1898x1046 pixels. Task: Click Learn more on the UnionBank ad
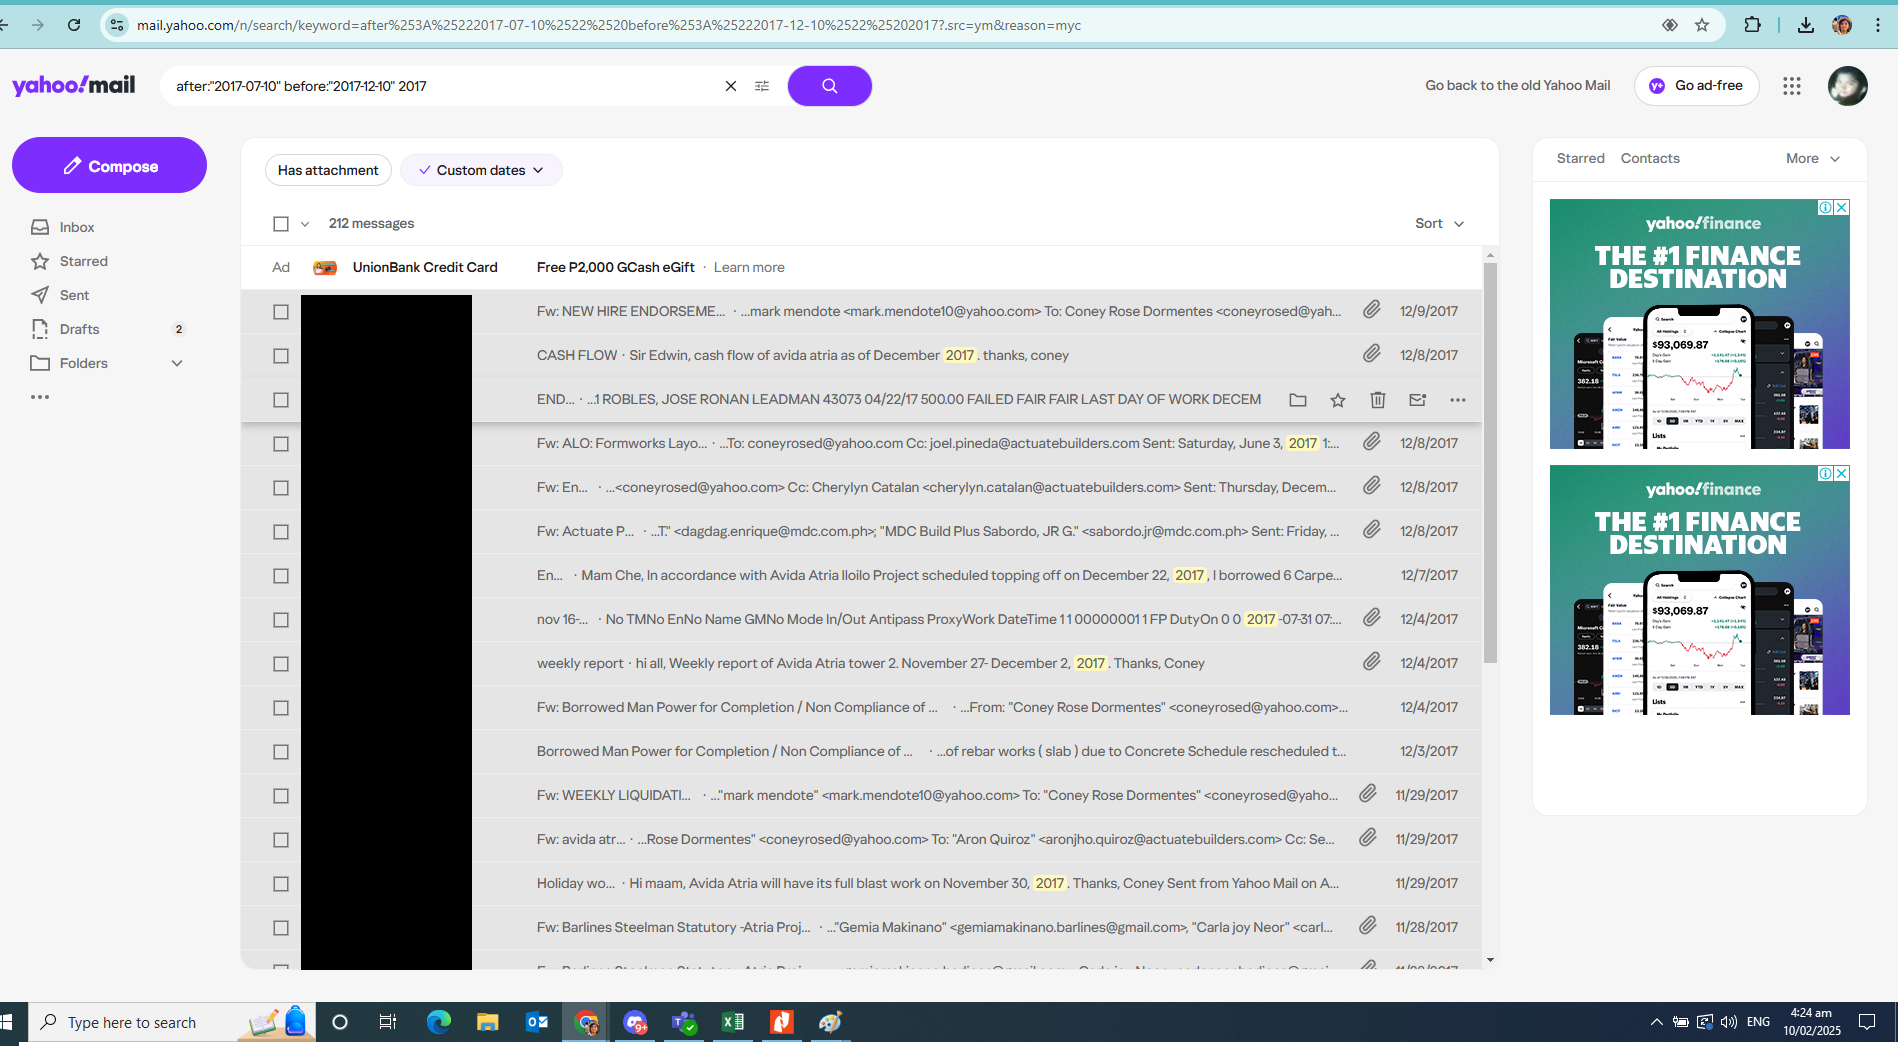(749, 267)
